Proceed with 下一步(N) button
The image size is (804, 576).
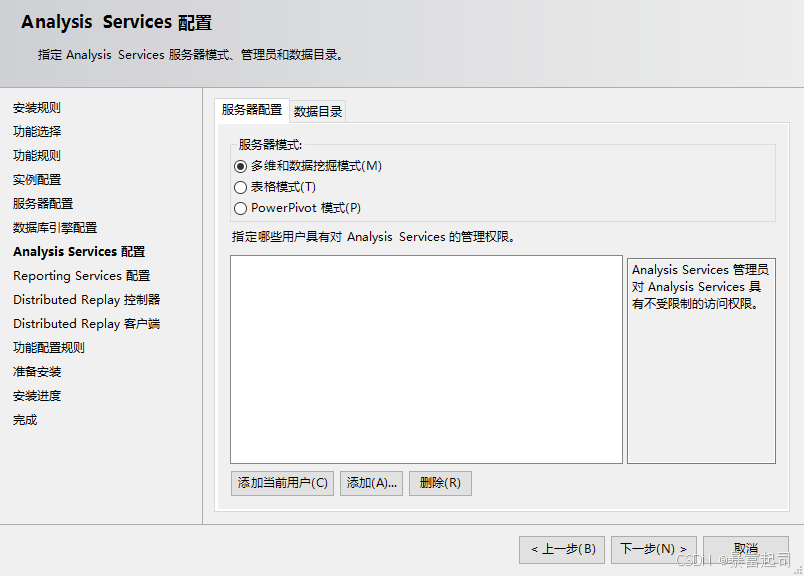[653, 549]
